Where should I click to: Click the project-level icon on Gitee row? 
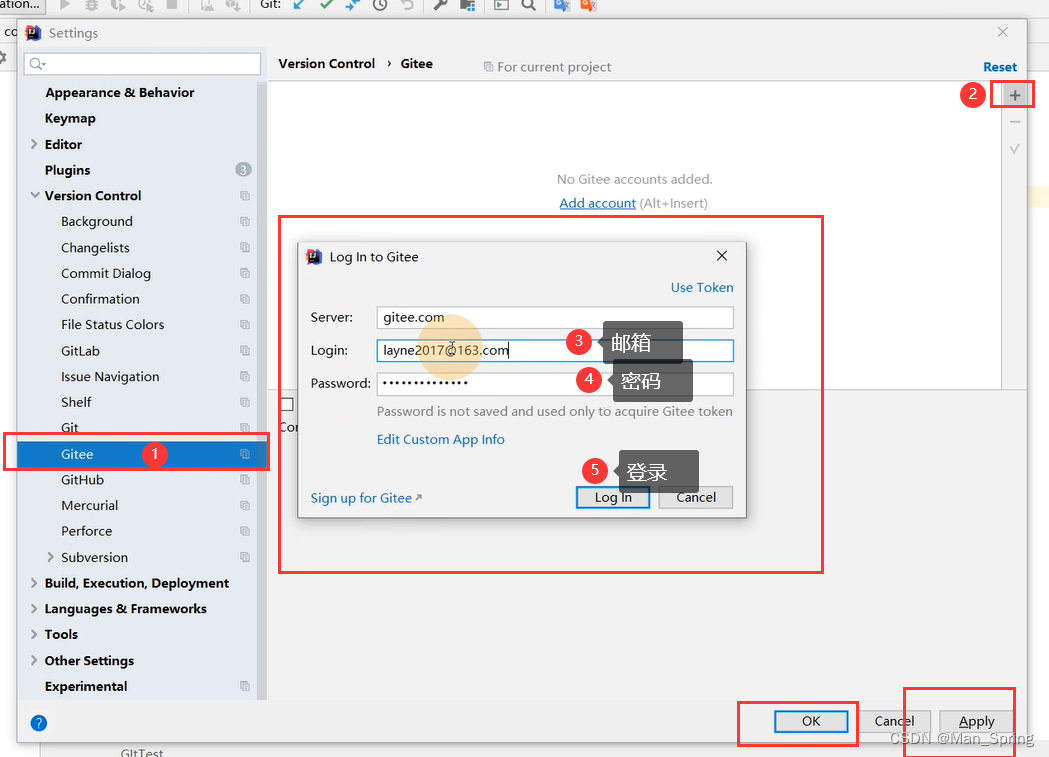coord(245,454)
